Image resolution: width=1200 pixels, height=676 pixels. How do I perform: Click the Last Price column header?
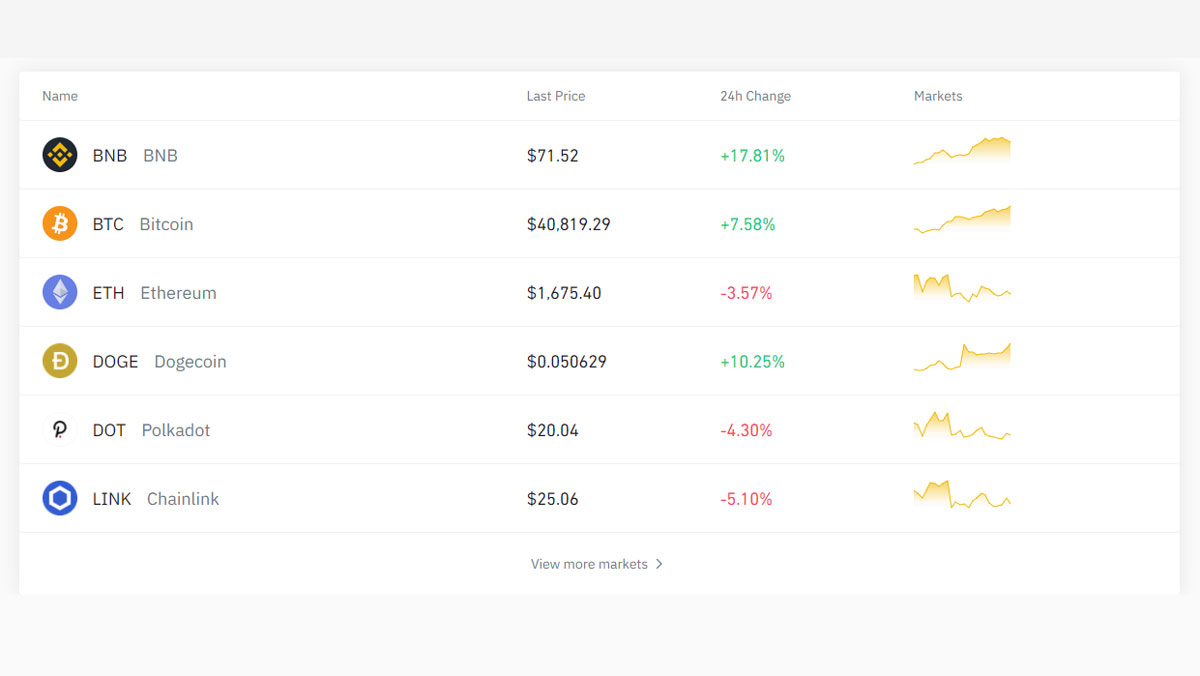point(556,96)
